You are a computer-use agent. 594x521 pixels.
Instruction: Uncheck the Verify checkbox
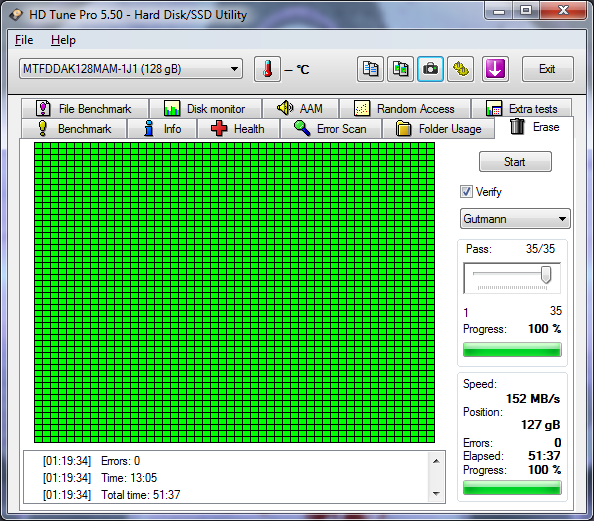pos(466,192)
